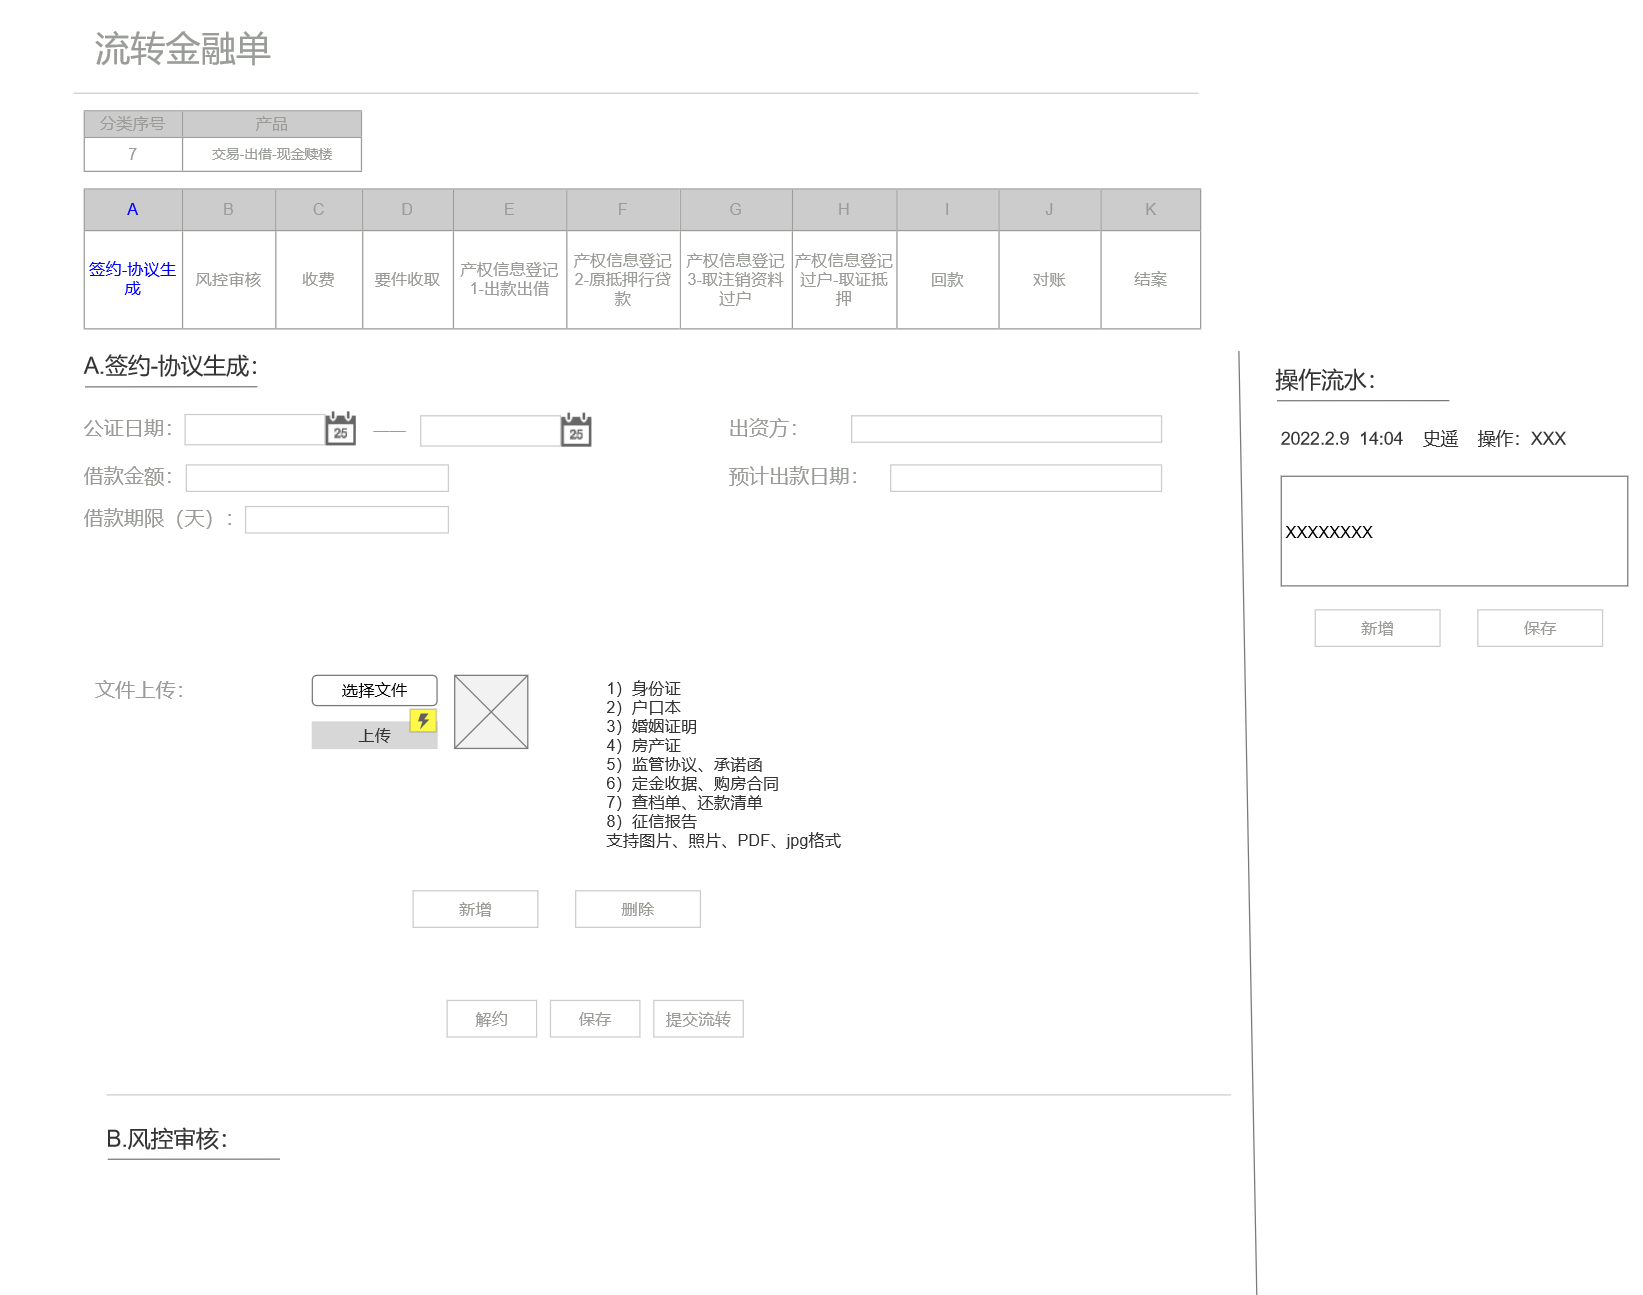Click the 上传 button

point(375,735)
